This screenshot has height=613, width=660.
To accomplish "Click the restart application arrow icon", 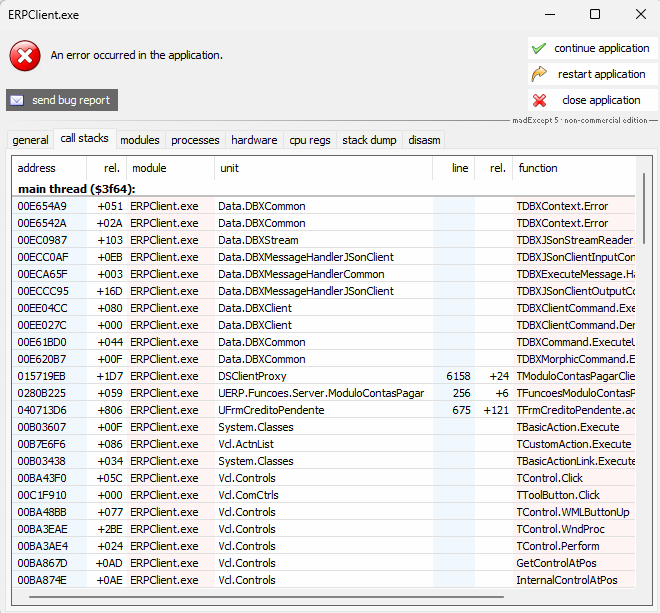I will [x=539, y=74].
